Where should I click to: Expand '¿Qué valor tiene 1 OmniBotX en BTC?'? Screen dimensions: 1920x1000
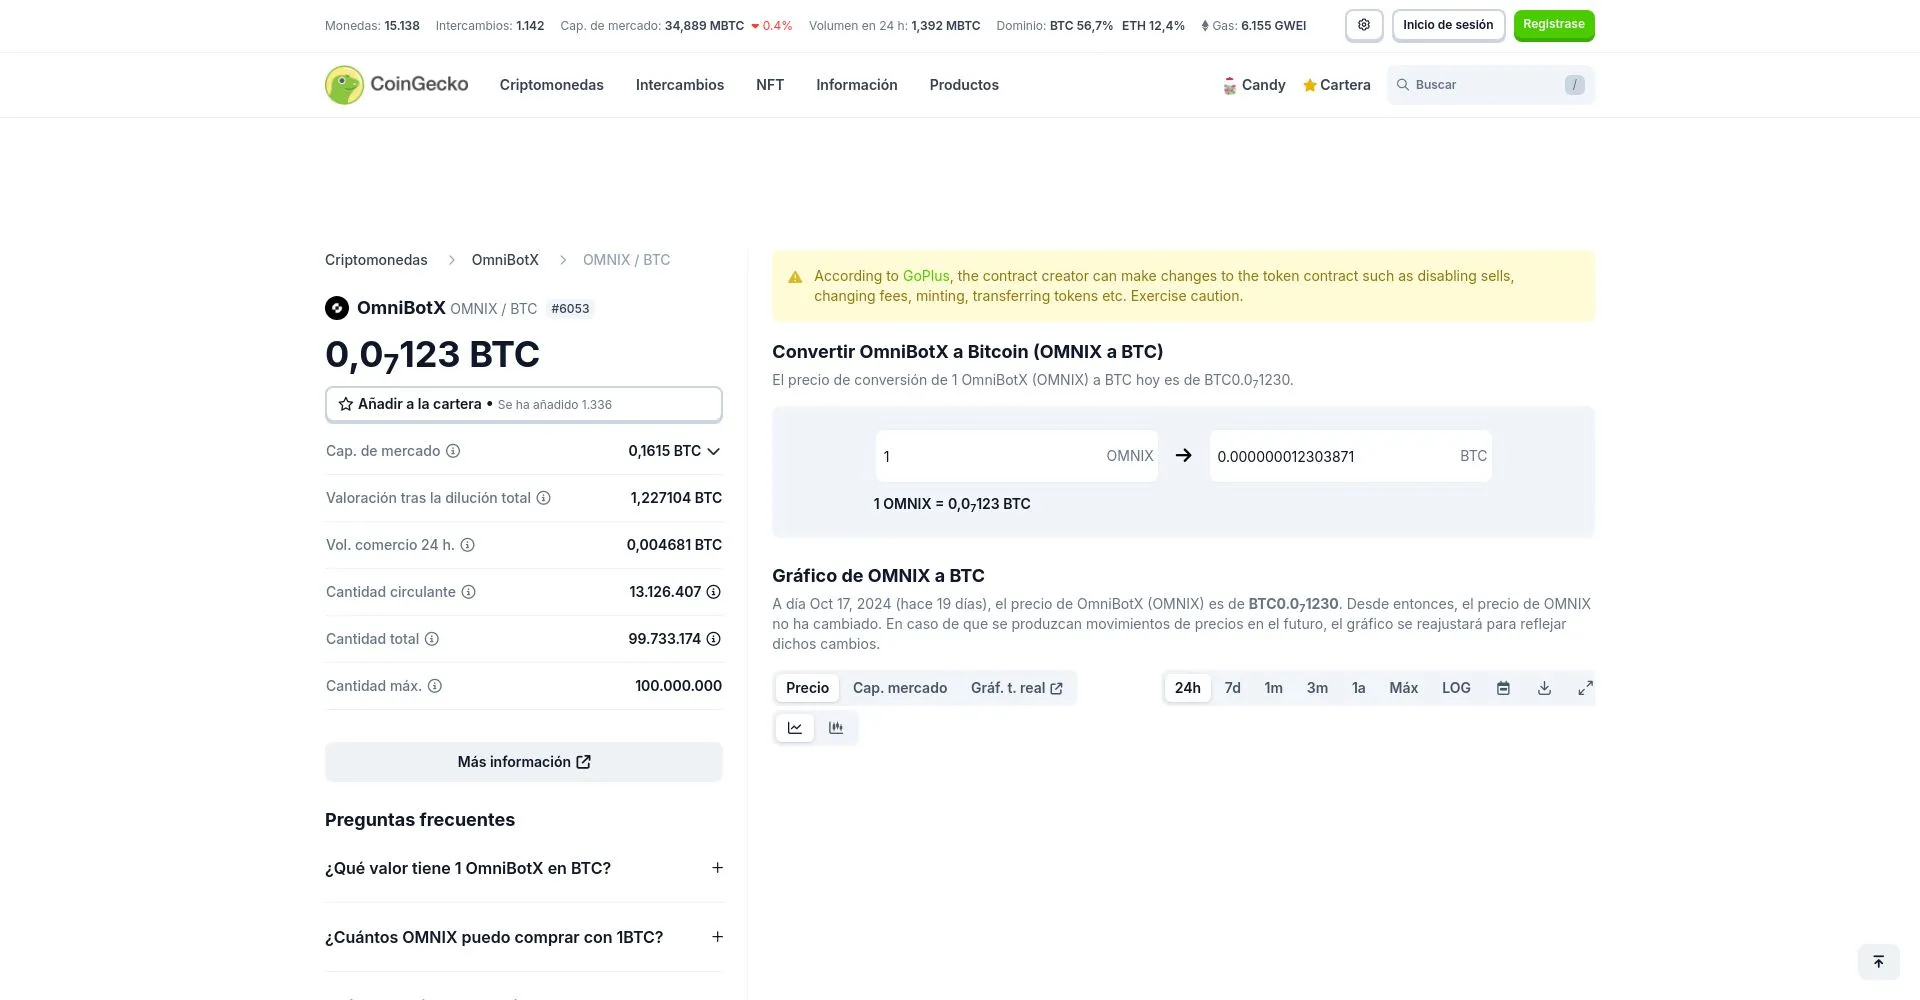click(x=524, y=868)
